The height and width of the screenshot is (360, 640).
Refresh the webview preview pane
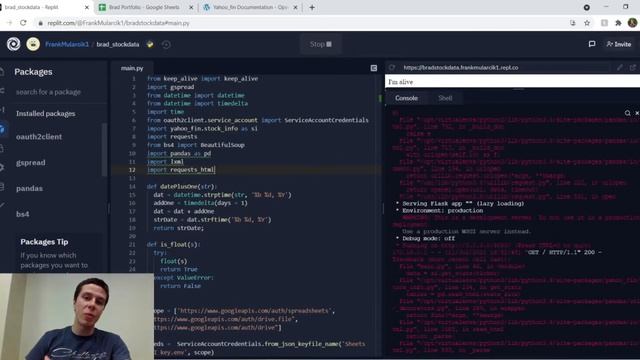coord(392,67)
